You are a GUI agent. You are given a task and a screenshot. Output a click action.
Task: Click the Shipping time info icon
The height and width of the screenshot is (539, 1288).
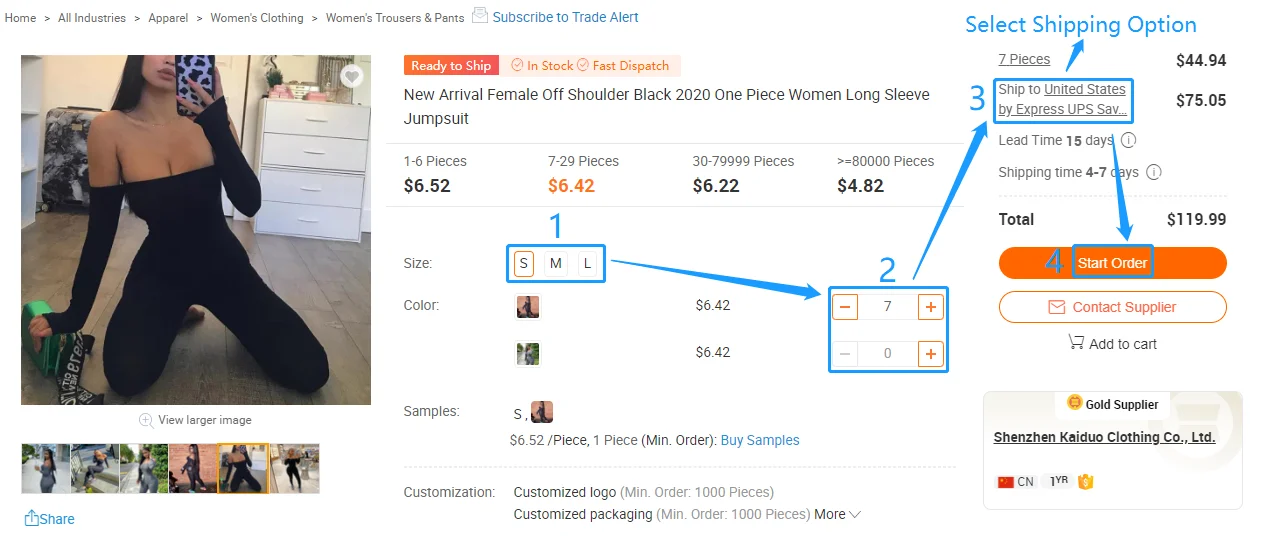[1153, 172]
